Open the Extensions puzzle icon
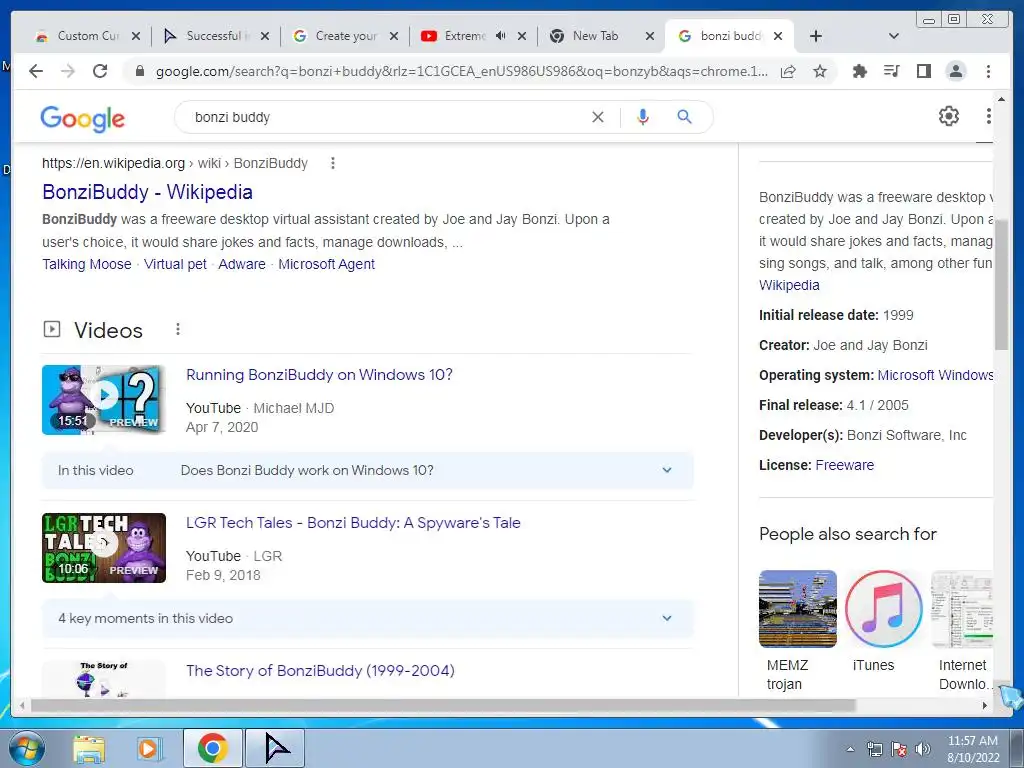Screen dimensions: 1024x768 click(x=860, y=71)
